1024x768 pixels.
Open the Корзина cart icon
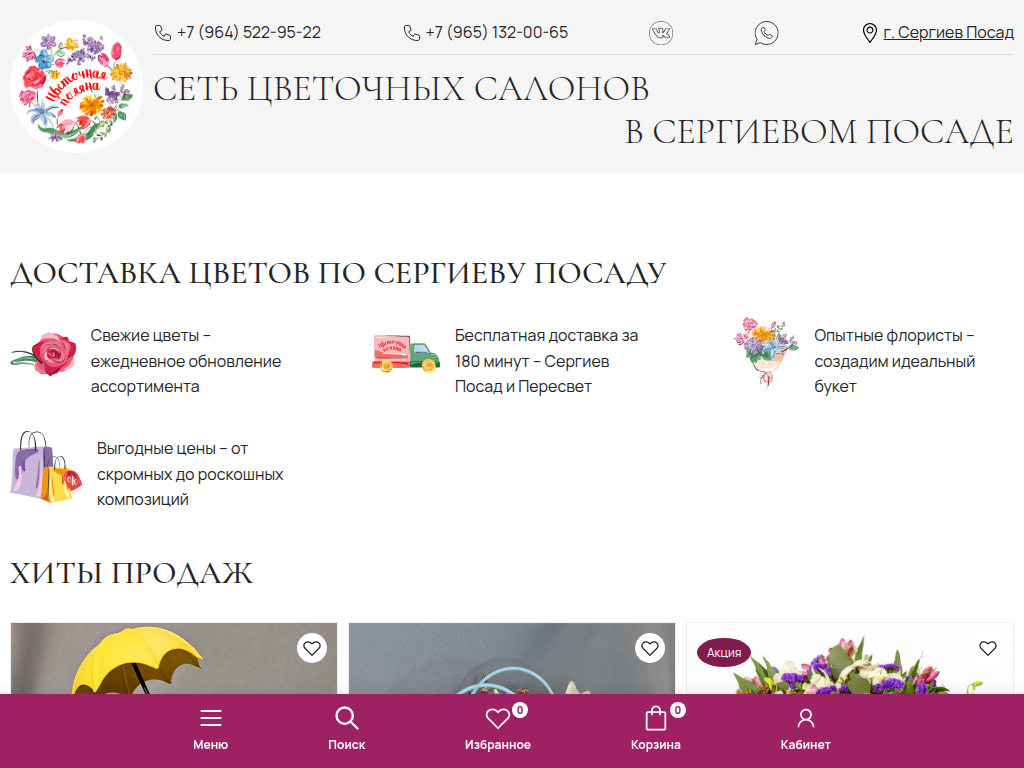[x=655, y=717]
